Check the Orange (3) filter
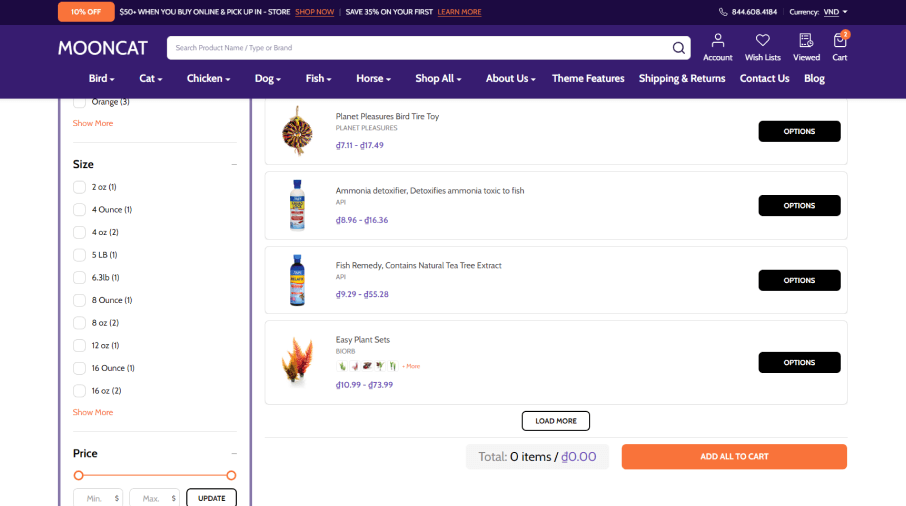This screenshot has height=506, width=906. click(x=79, y=102)
